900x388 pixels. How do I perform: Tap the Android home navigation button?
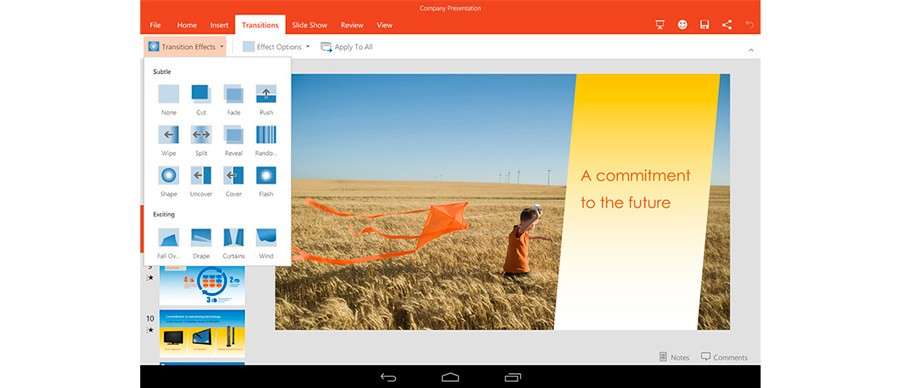pos(451,377)
